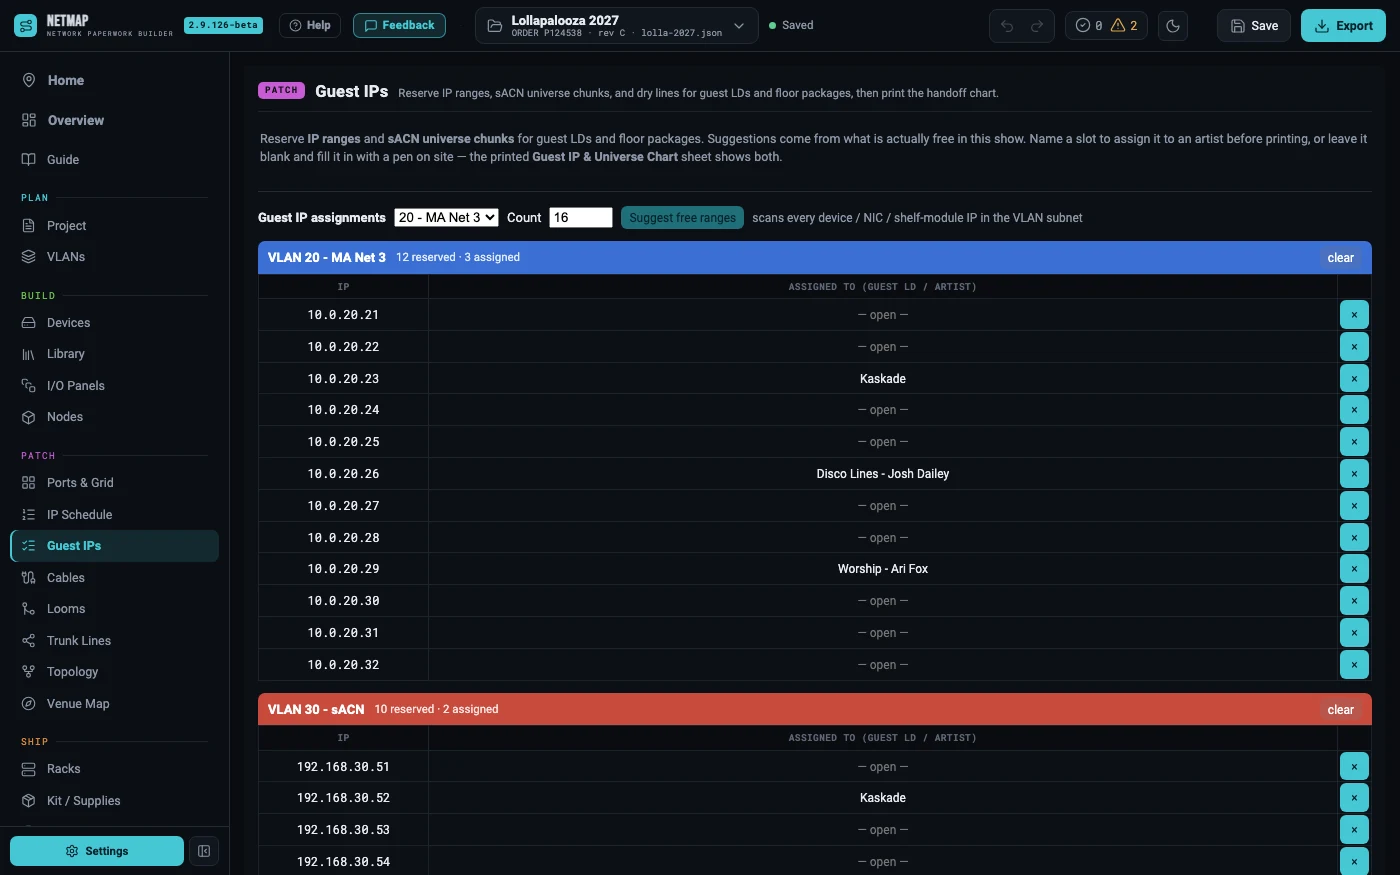The width and height of the screenshot is (1400, 875).
Task: Send Feedback
Action: [x=399, y=25]
